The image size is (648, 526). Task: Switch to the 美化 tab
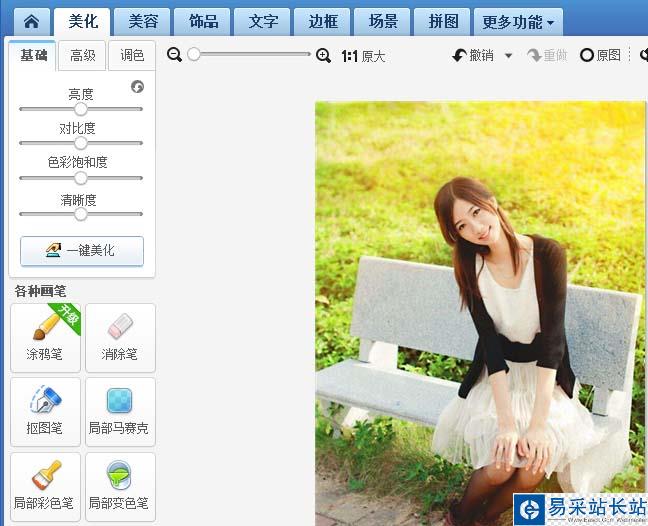point(83,21)
